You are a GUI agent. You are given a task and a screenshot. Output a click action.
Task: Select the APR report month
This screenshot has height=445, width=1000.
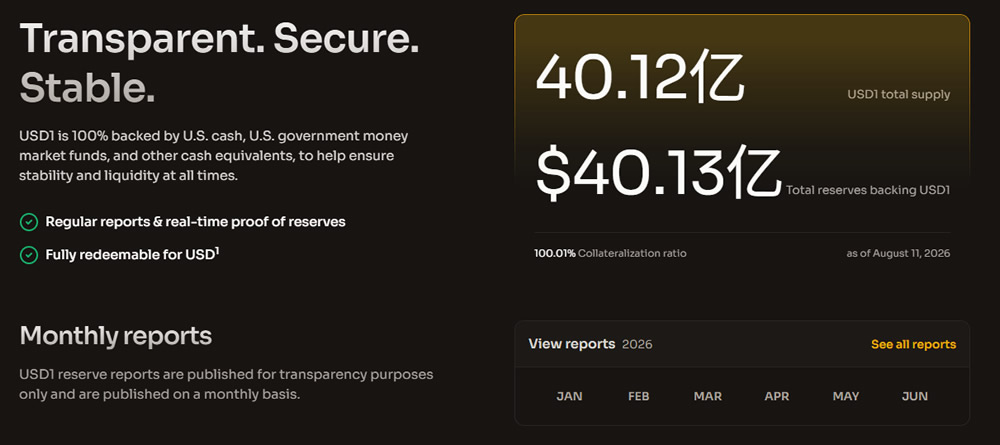pos(777,396)
